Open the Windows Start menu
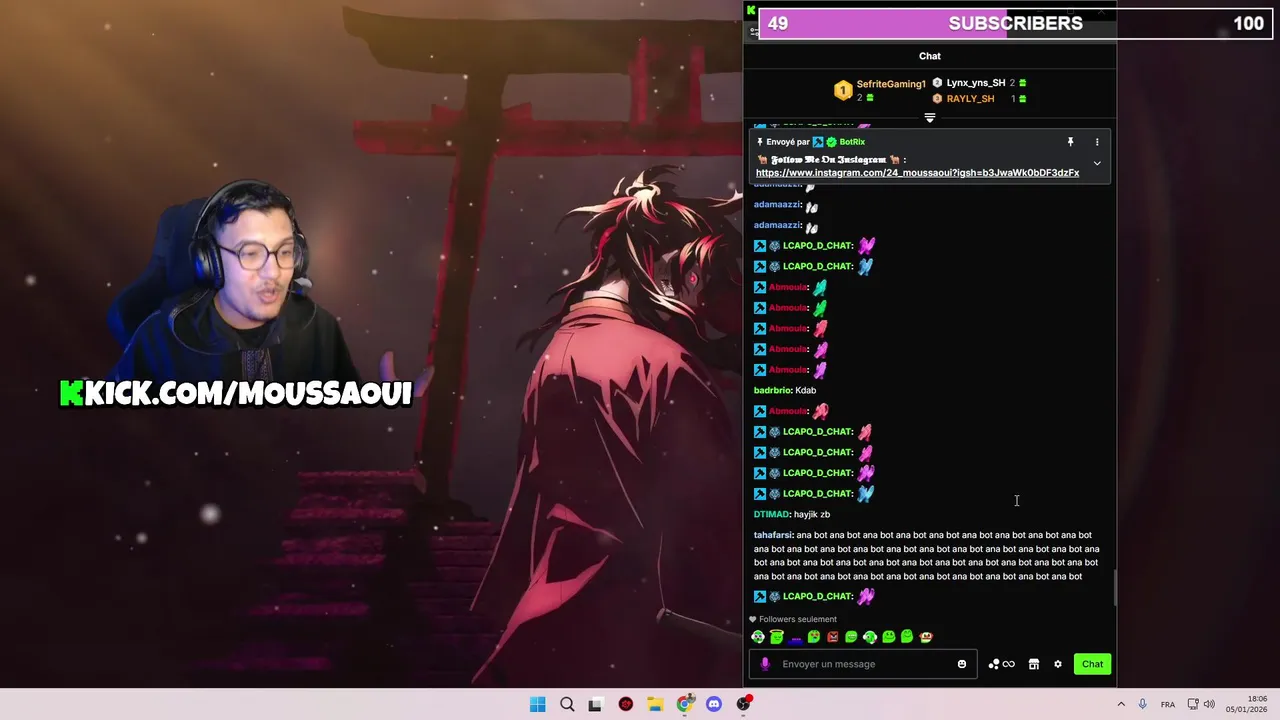 pyautogui.click(x=538, y=704)
